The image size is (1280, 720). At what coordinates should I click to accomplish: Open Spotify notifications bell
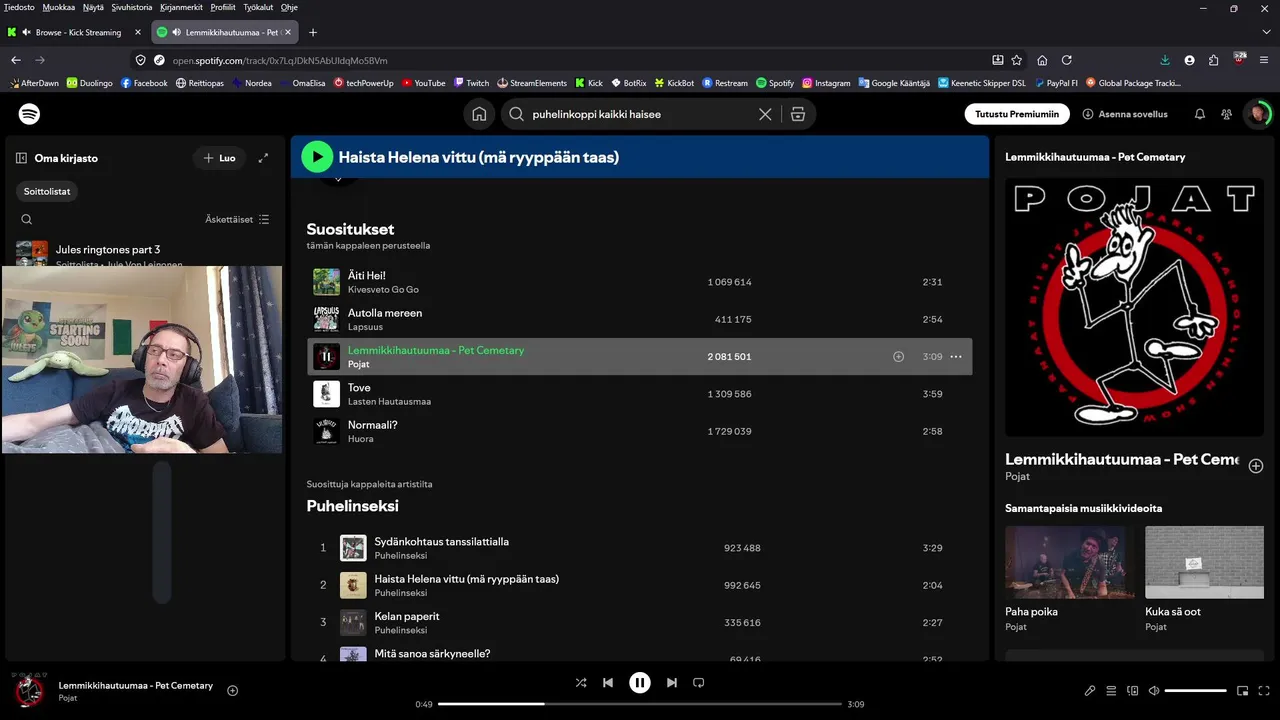tap(1200, 114)
